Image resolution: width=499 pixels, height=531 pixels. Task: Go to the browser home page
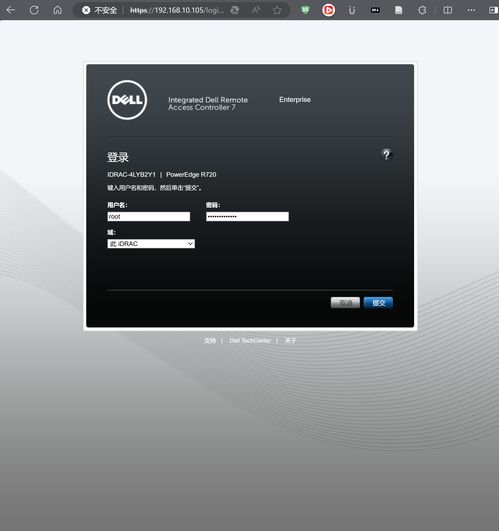click(x=58, y=10)
